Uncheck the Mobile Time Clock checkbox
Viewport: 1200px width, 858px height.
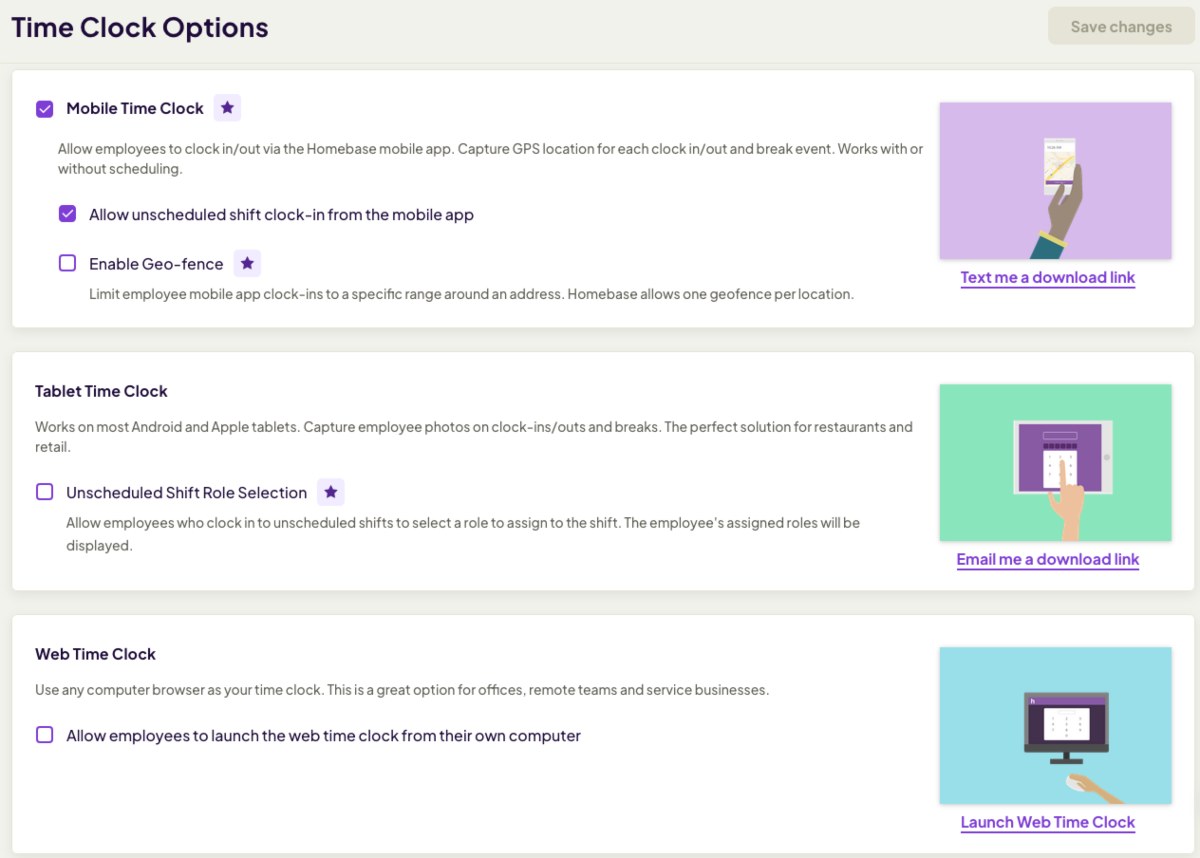coord(45,109)
